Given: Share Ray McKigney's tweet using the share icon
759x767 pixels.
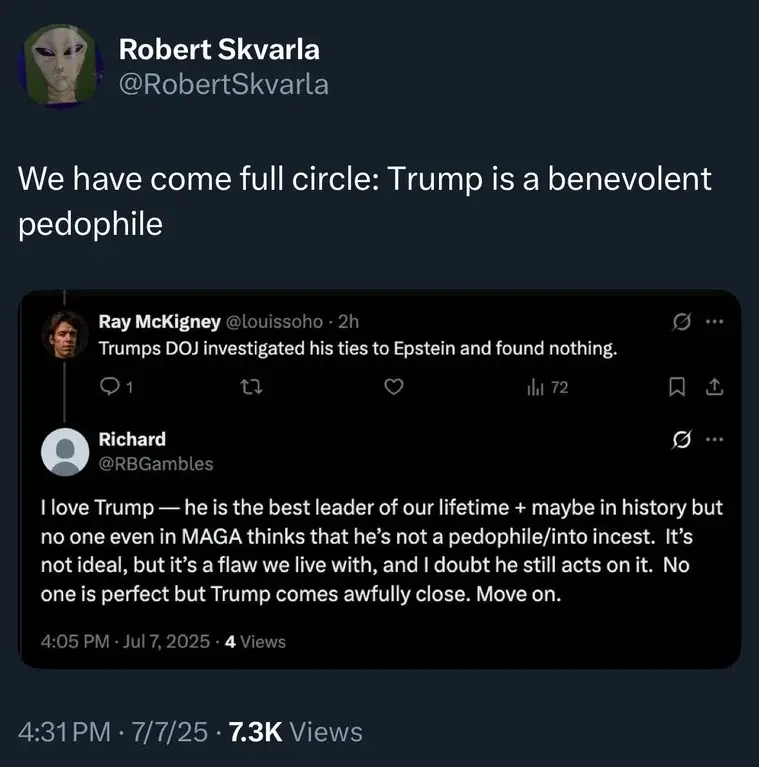Looking at the screenshot, I should click(714, 389).
